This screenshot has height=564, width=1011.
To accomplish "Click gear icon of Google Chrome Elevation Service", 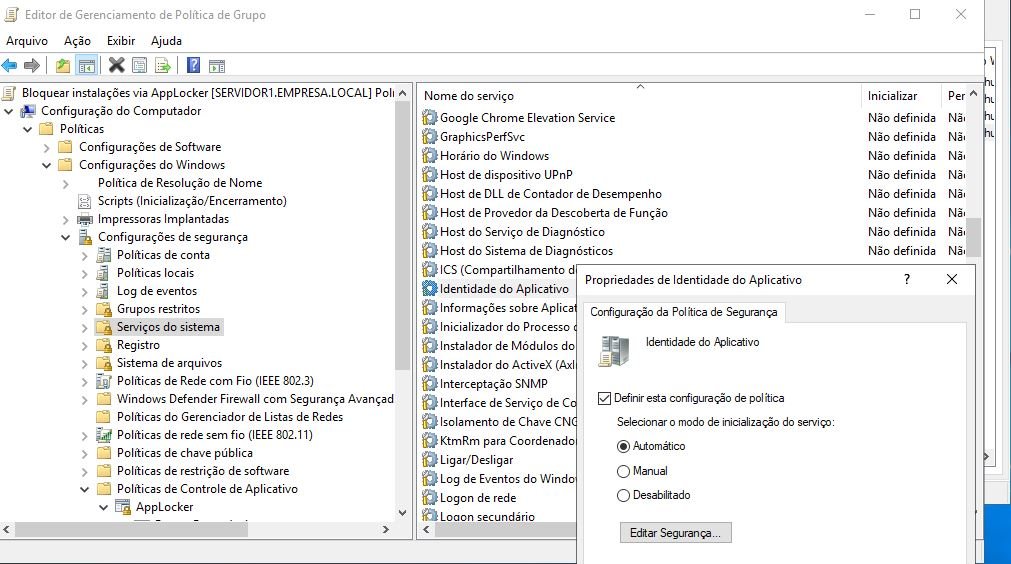I will click(429, 118).
